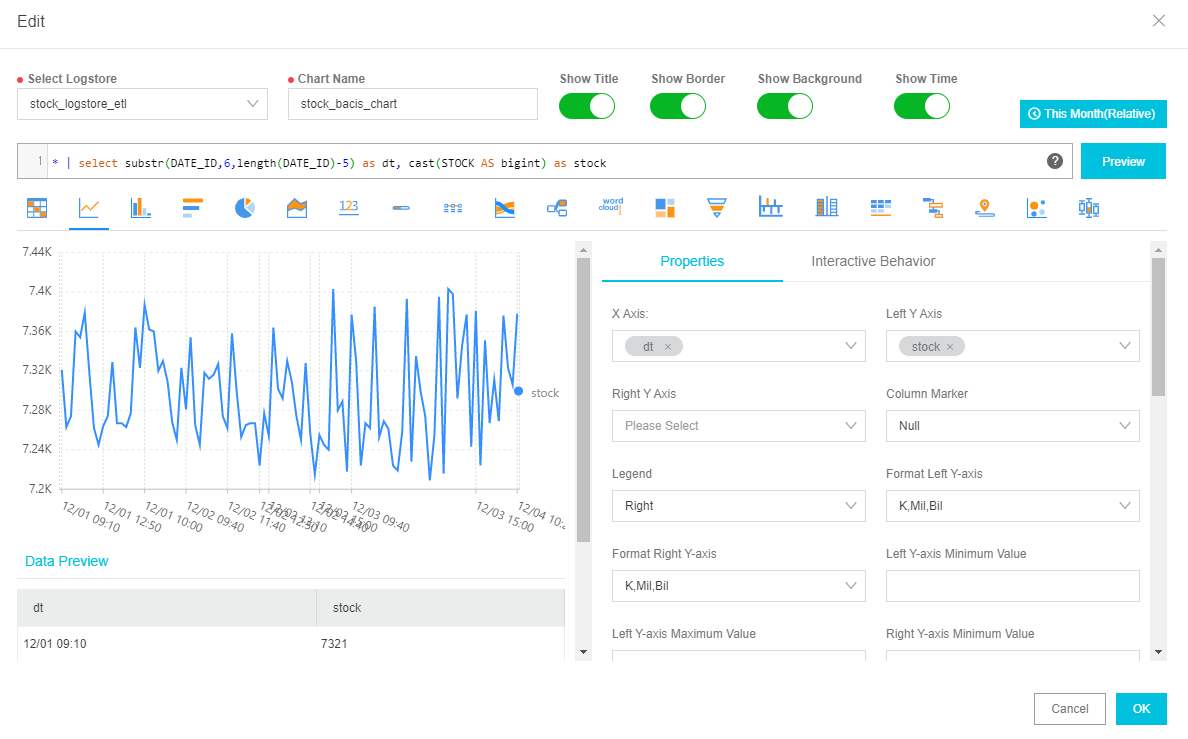This screenshot has height=739, width=1188.
Task: Click the Cancel button
Action: 1069,709
